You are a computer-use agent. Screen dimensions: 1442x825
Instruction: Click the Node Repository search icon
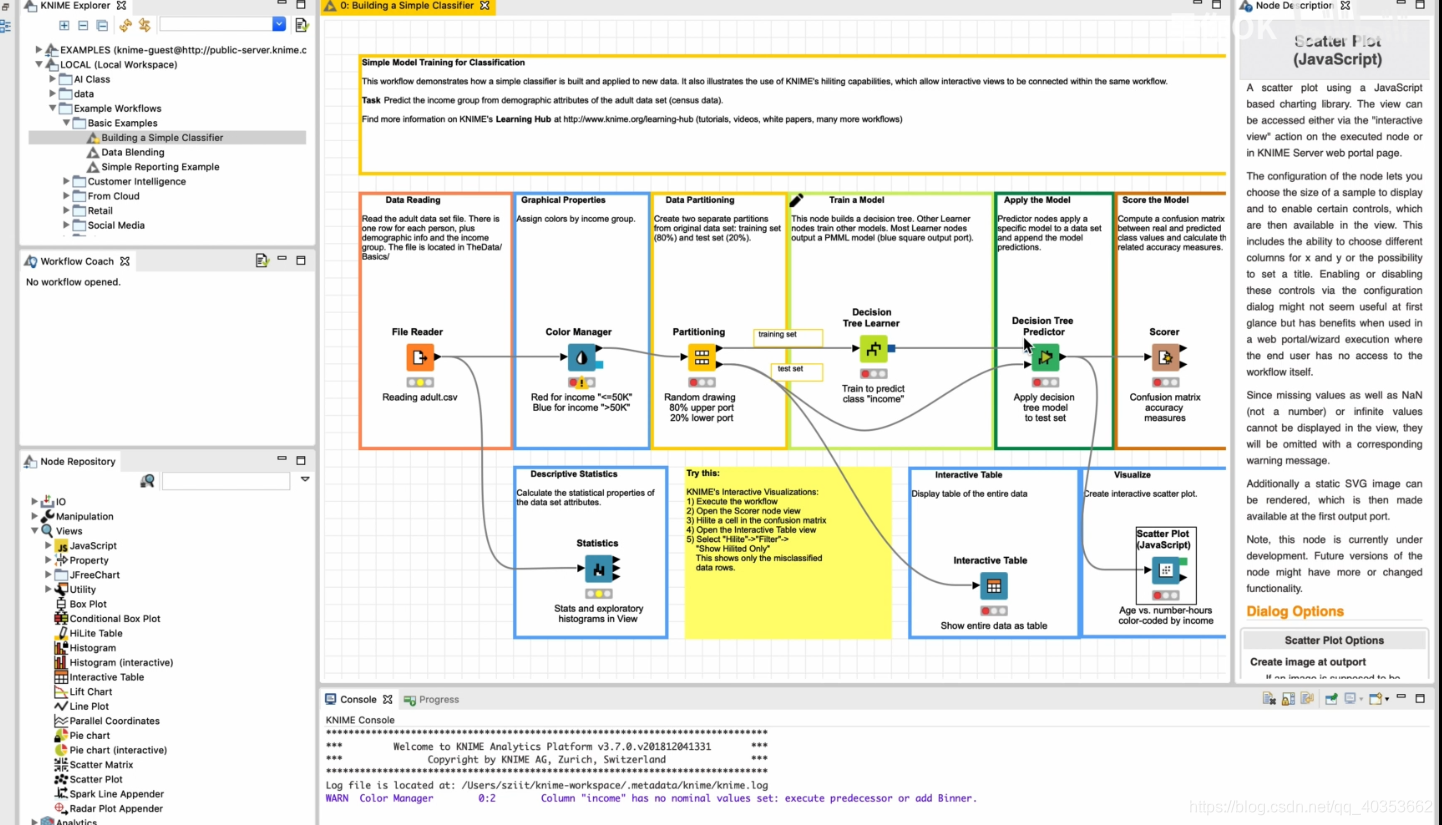coord(148,481)
